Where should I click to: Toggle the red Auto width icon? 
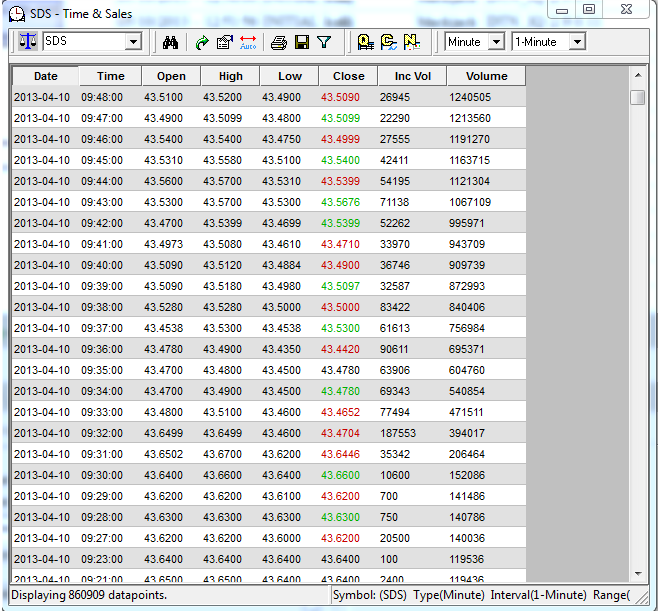248,42
